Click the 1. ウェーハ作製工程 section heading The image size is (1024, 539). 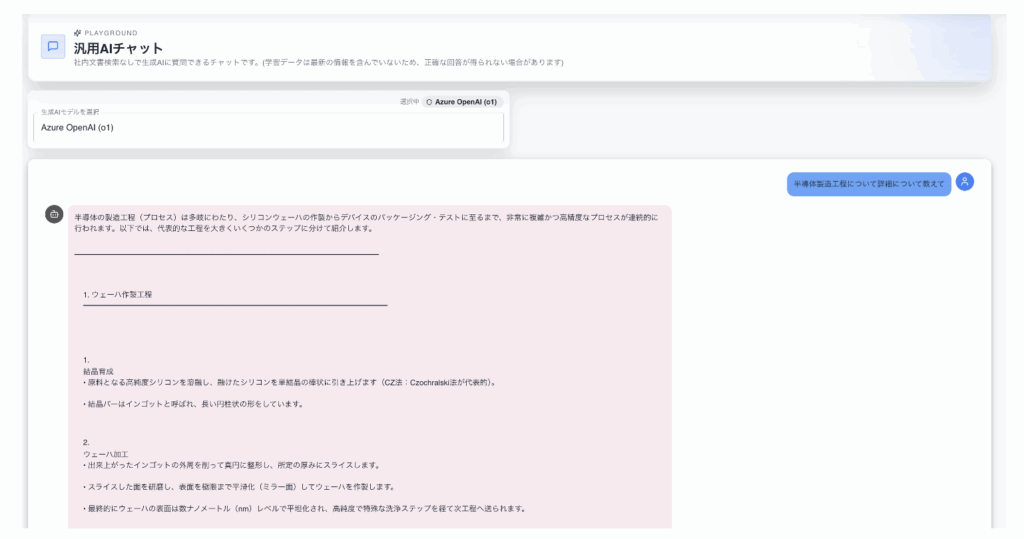[117, 294]
